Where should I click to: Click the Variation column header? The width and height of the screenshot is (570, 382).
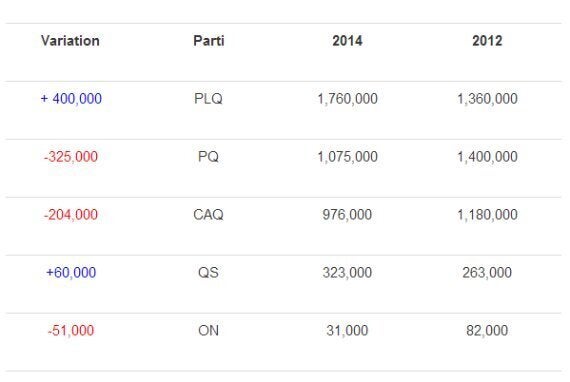point(70,41)
